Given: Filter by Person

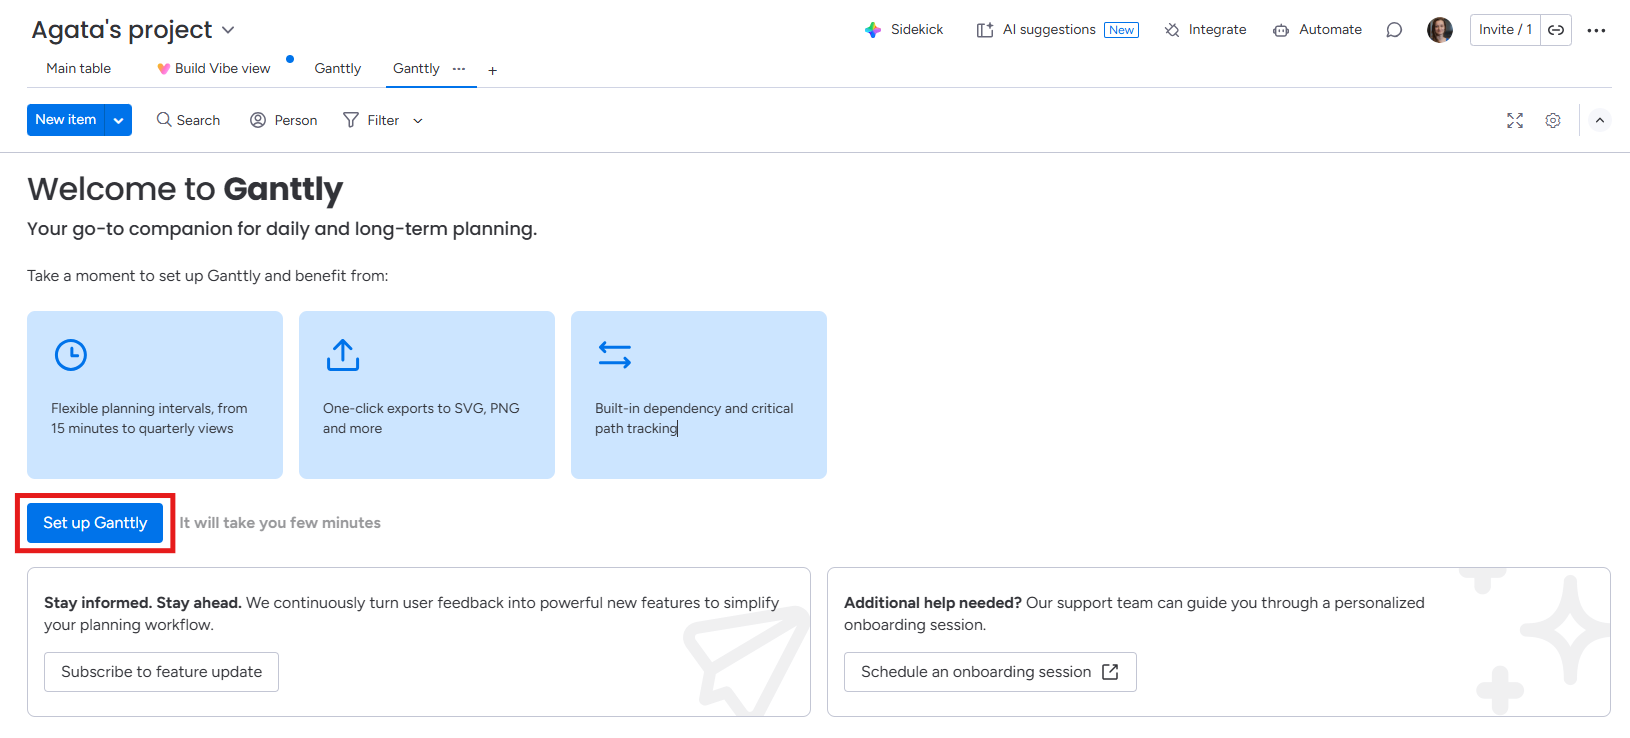Looking at the screenshot, I should [x=284, y=120].
